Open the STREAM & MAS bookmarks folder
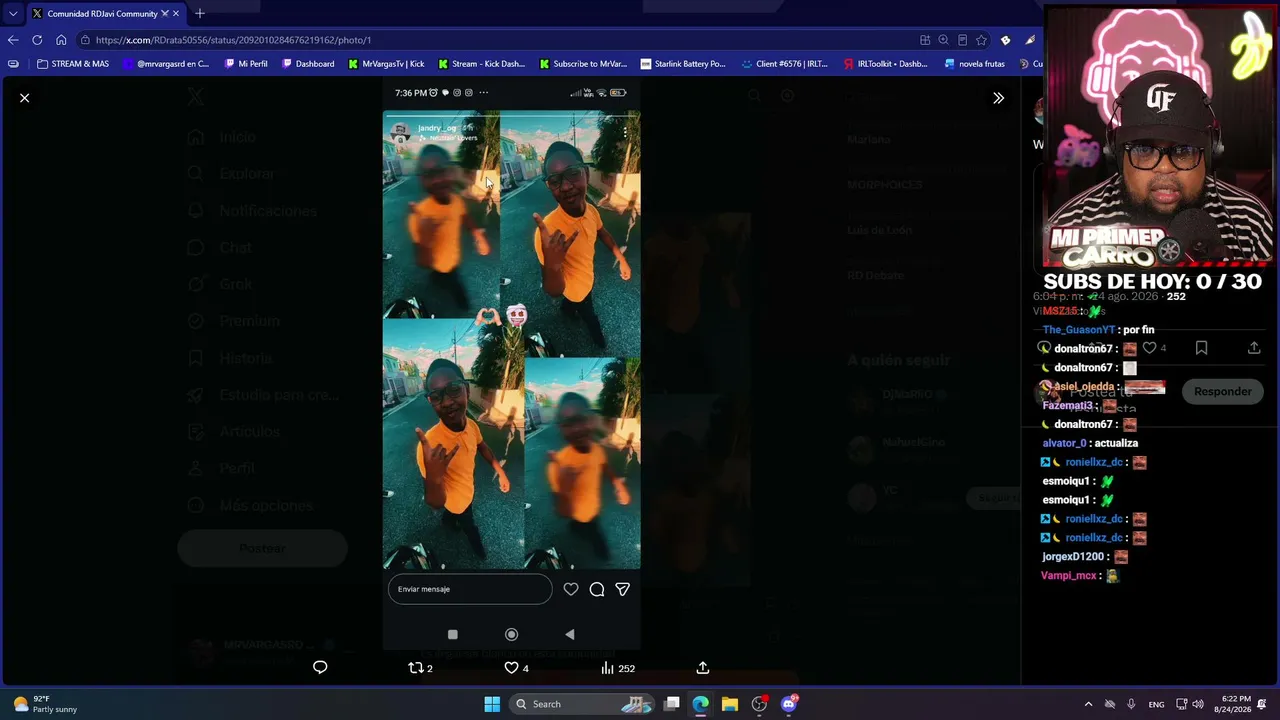1280x720 pixels. pos(73,64)
